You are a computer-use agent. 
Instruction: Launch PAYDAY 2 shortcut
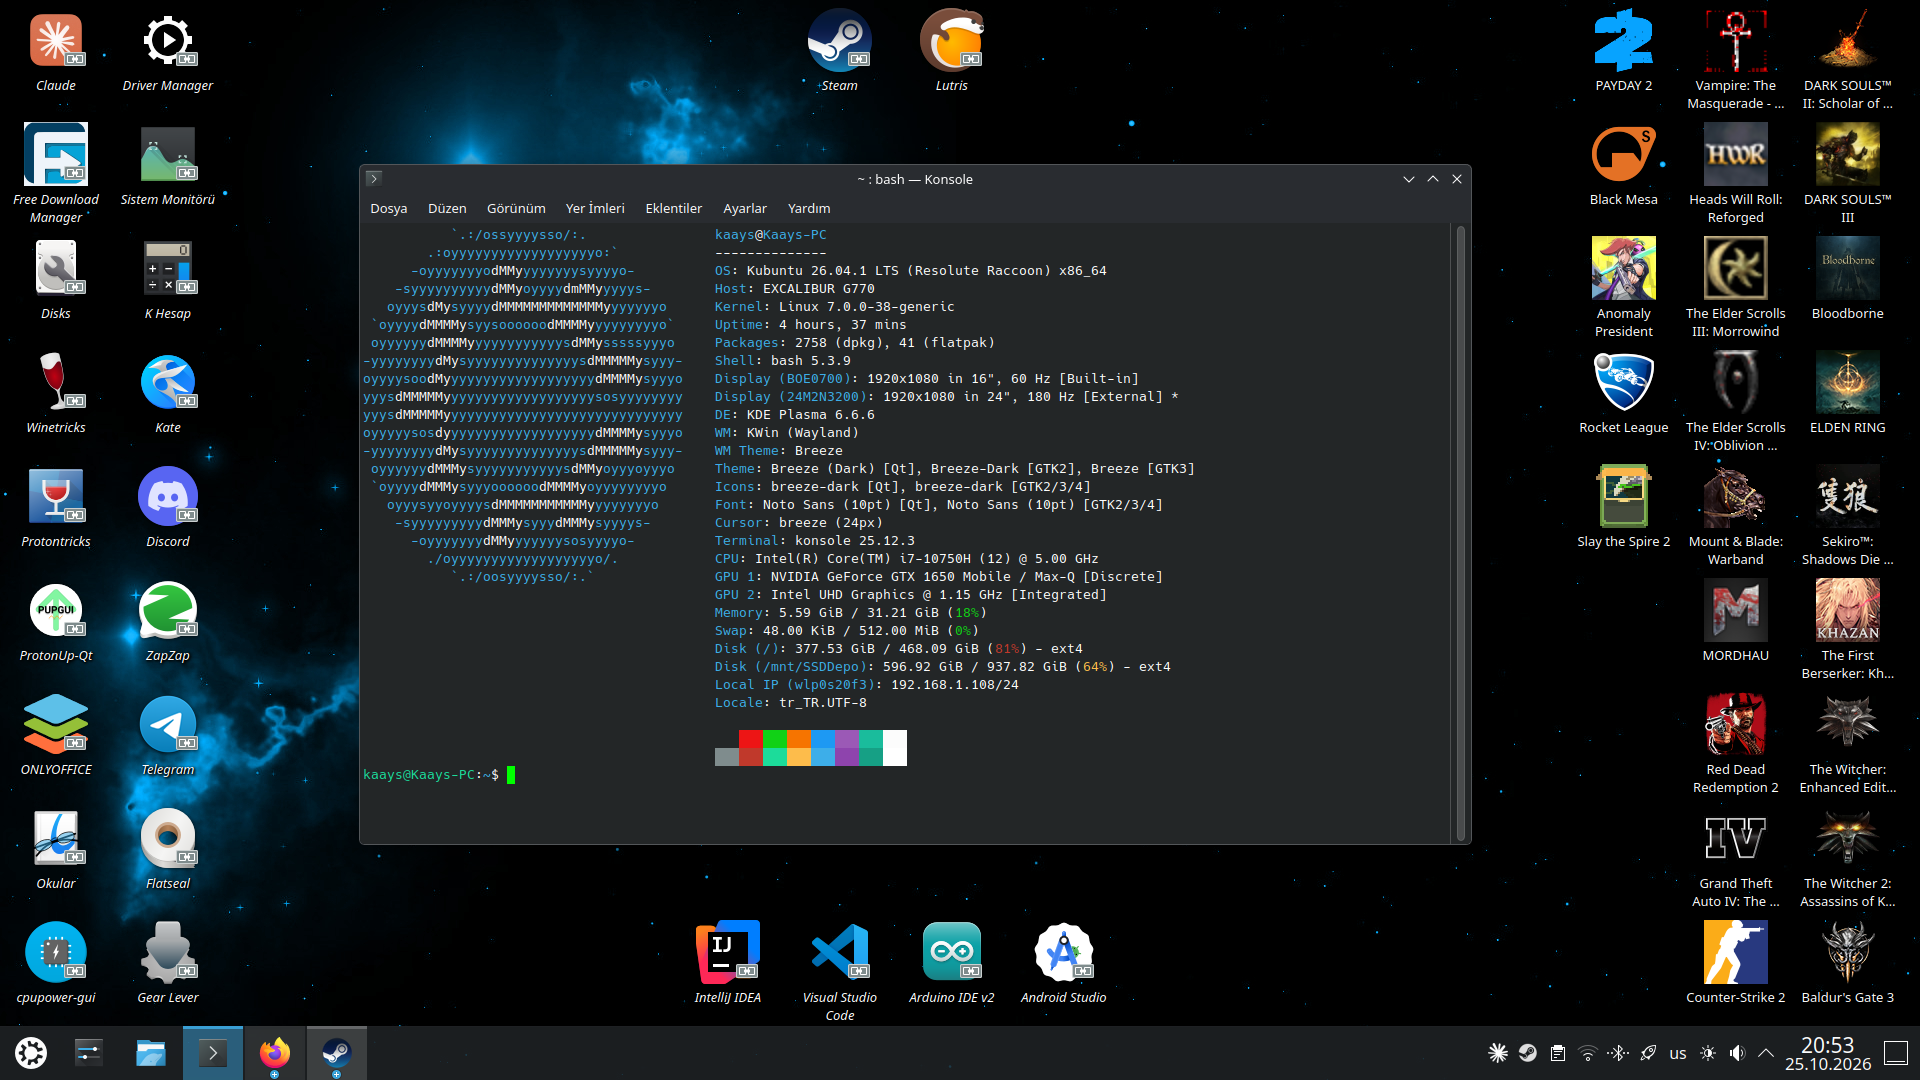(x=1623, y=42)
